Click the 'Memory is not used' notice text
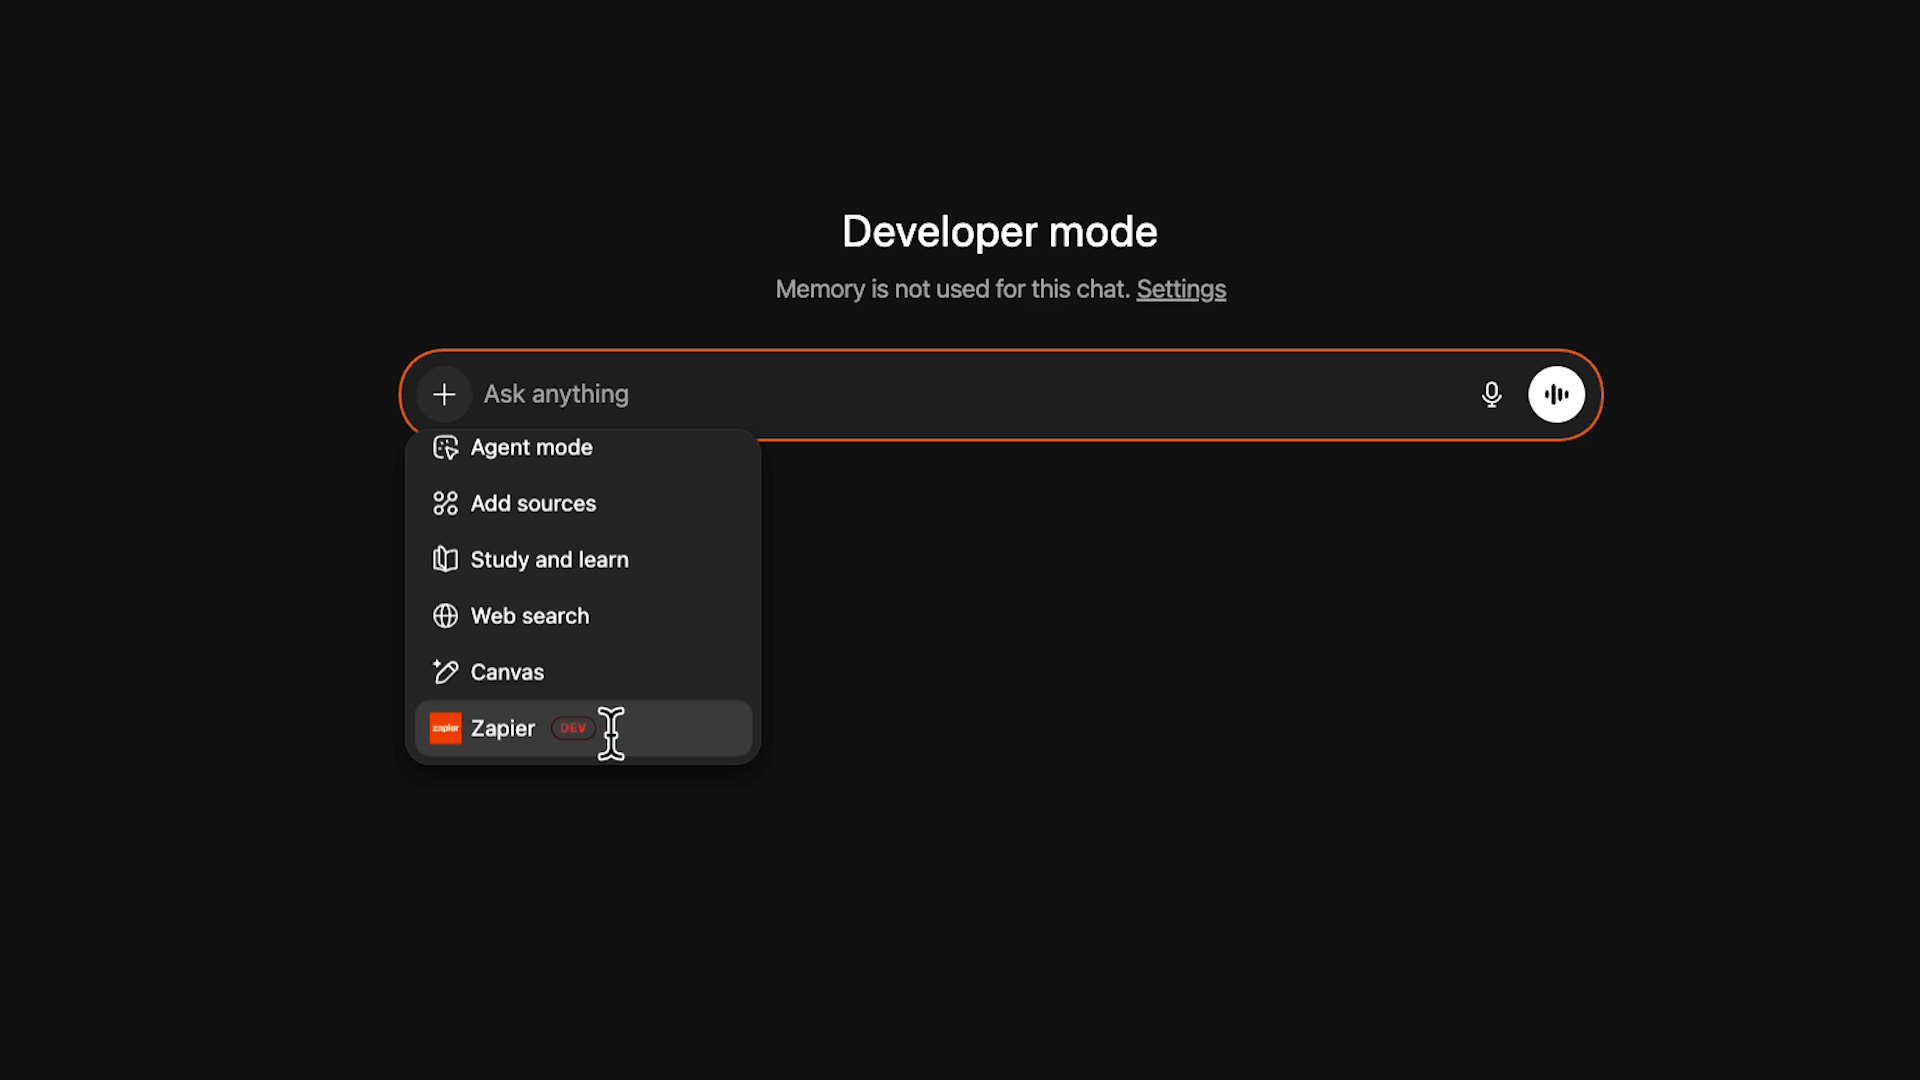1920x1080 pixels. click(952, 289)
